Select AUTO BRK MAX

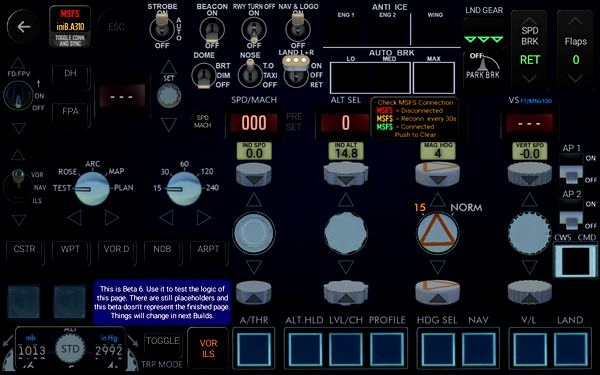434,78
